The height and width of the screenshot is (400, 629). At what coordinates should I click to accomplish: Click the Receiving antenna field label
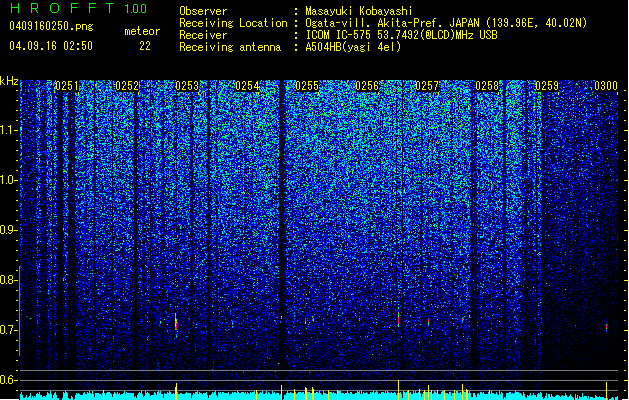click(230, 47)
